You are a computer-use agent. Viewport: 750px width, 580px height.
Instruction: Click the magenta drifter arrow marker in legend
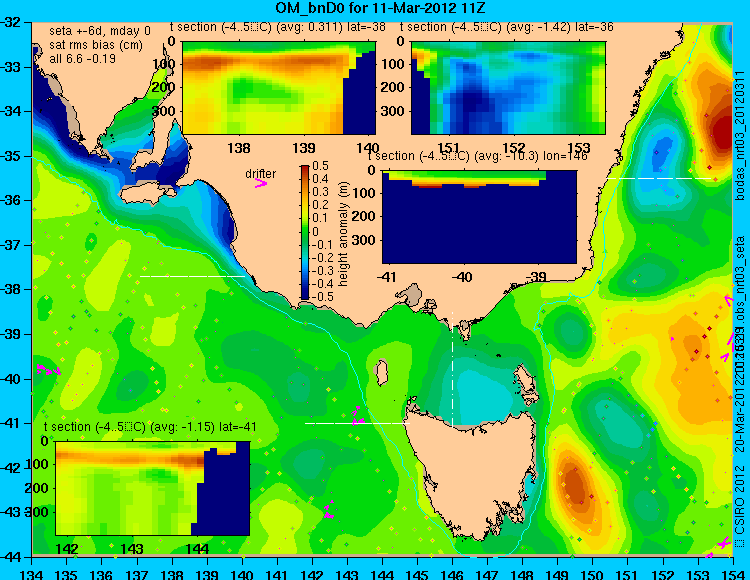pos(261,184)
